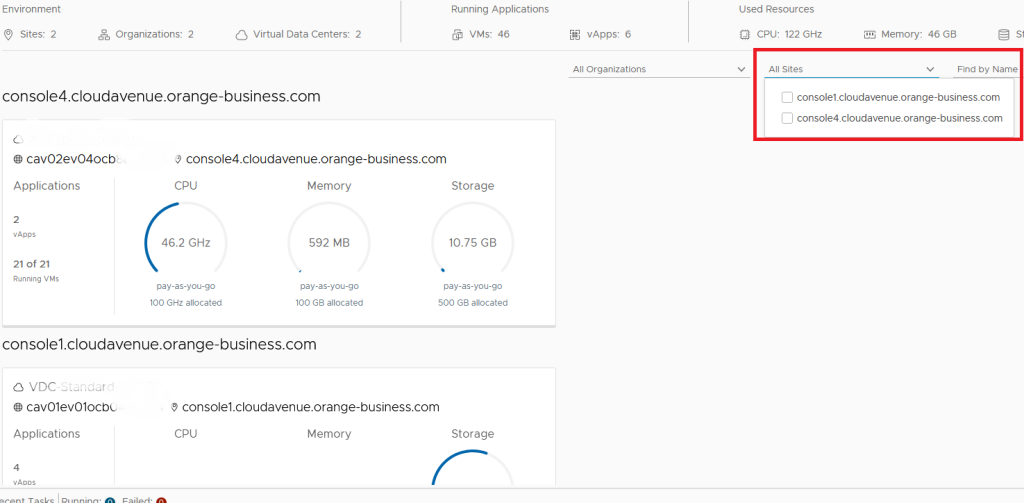Click the Organizations: 2 summary
Image resolution: width=1024 pixels, height=503 pixels.
[x=146, y=34]
